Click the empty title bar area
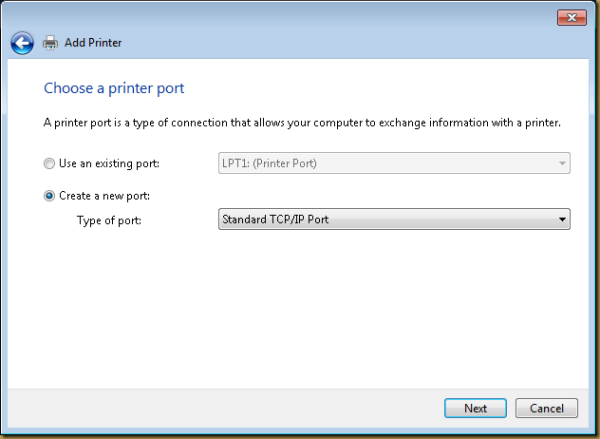This screenshot has width=600, height=439. [x=300, y=17]
